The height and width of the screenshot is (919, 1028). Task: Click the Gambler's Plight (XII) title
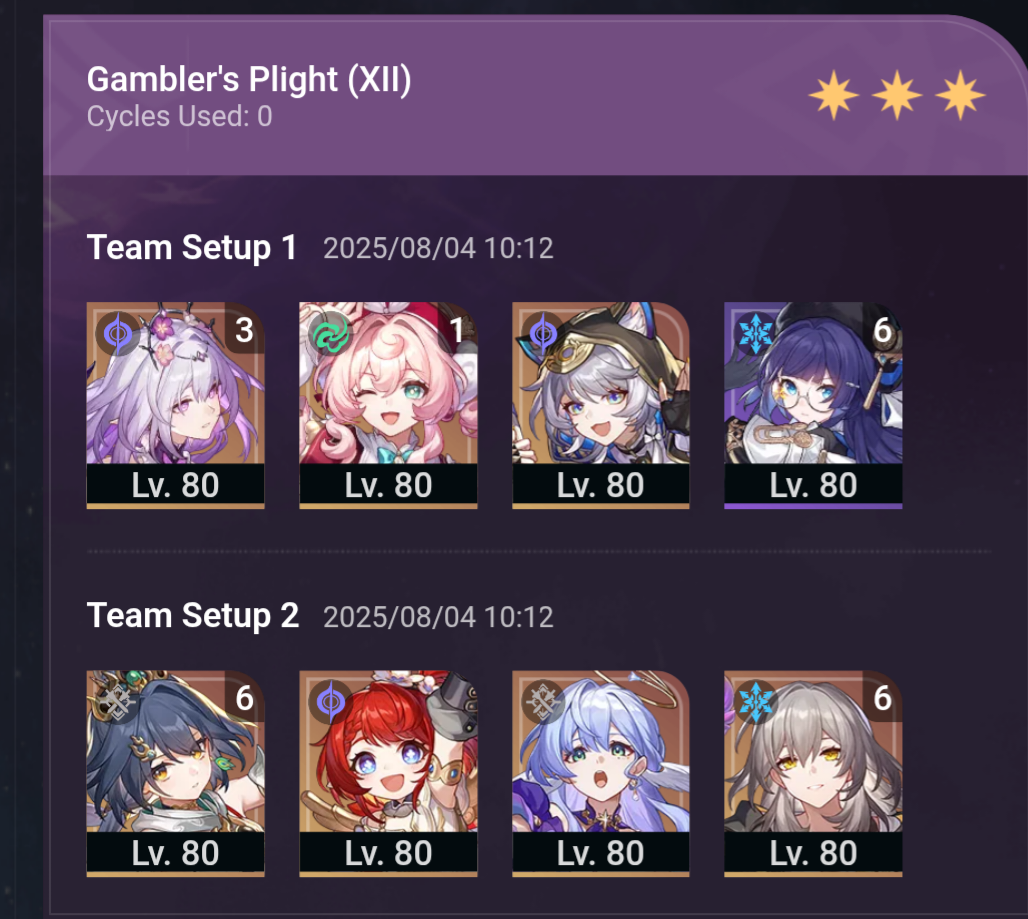(248, 79)
